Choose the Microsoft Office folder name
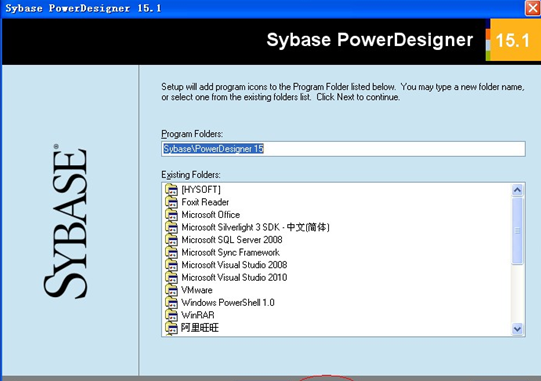Screen dimensions: 541x381 pyautogui.click(x=210, y=215)
